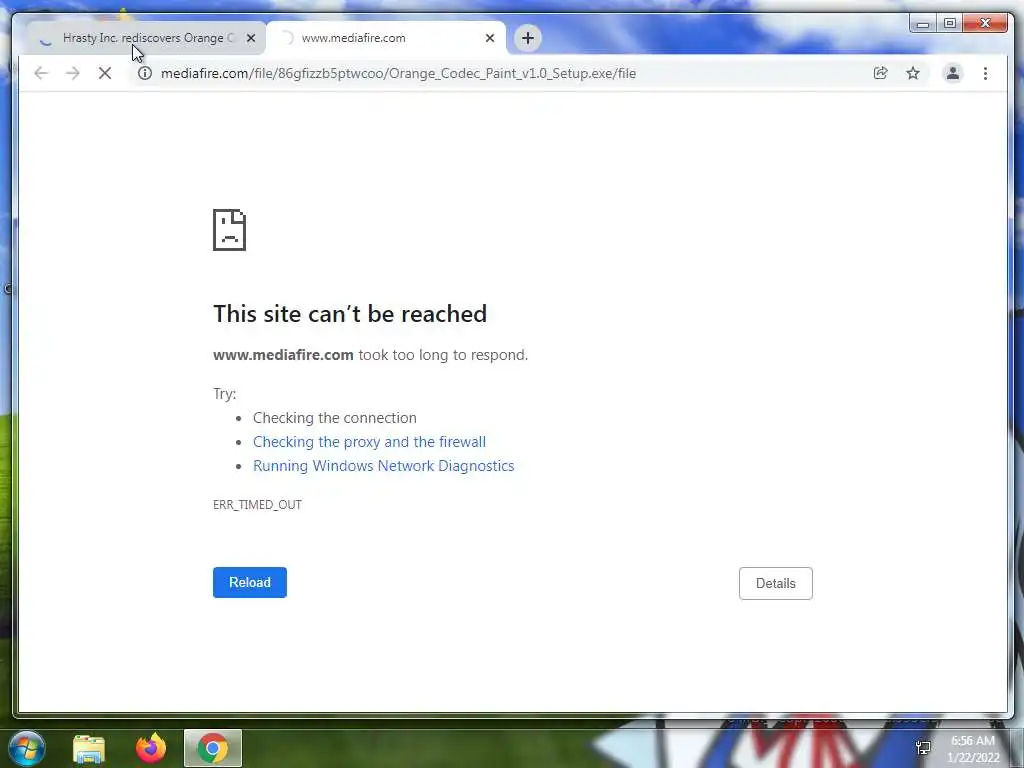
Task: Open the site information icon
Action: [145, 73]
